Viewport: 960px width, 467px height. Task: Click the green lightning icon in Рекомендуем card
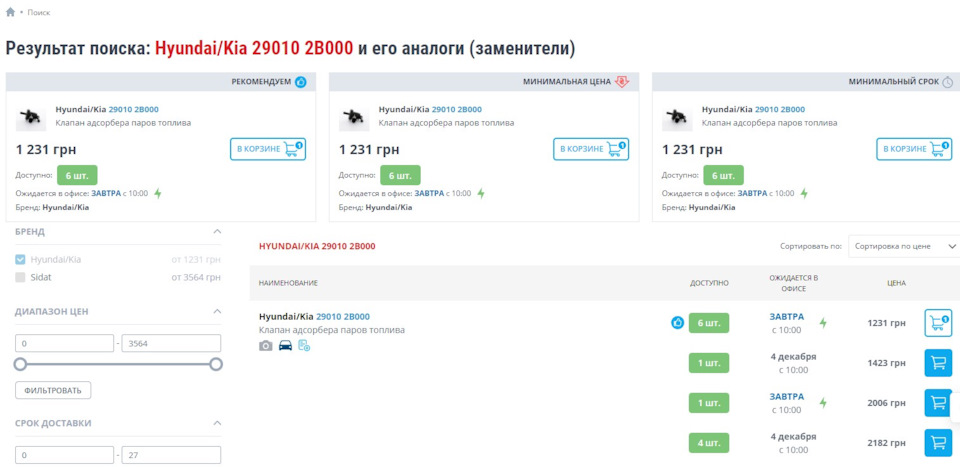coord(158,193)
